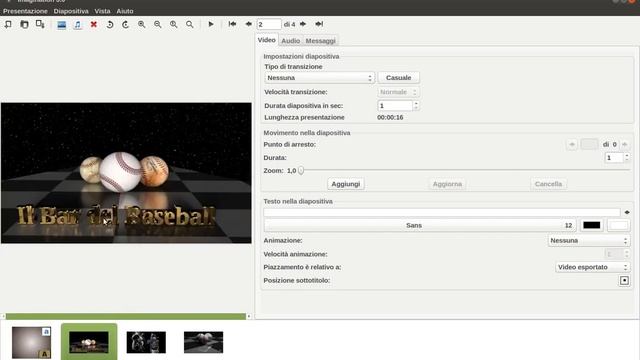Image resolution: width=640 pixels, height=360 pixels.
Task: Open the Presentazione menu
Action: point(25,11)
